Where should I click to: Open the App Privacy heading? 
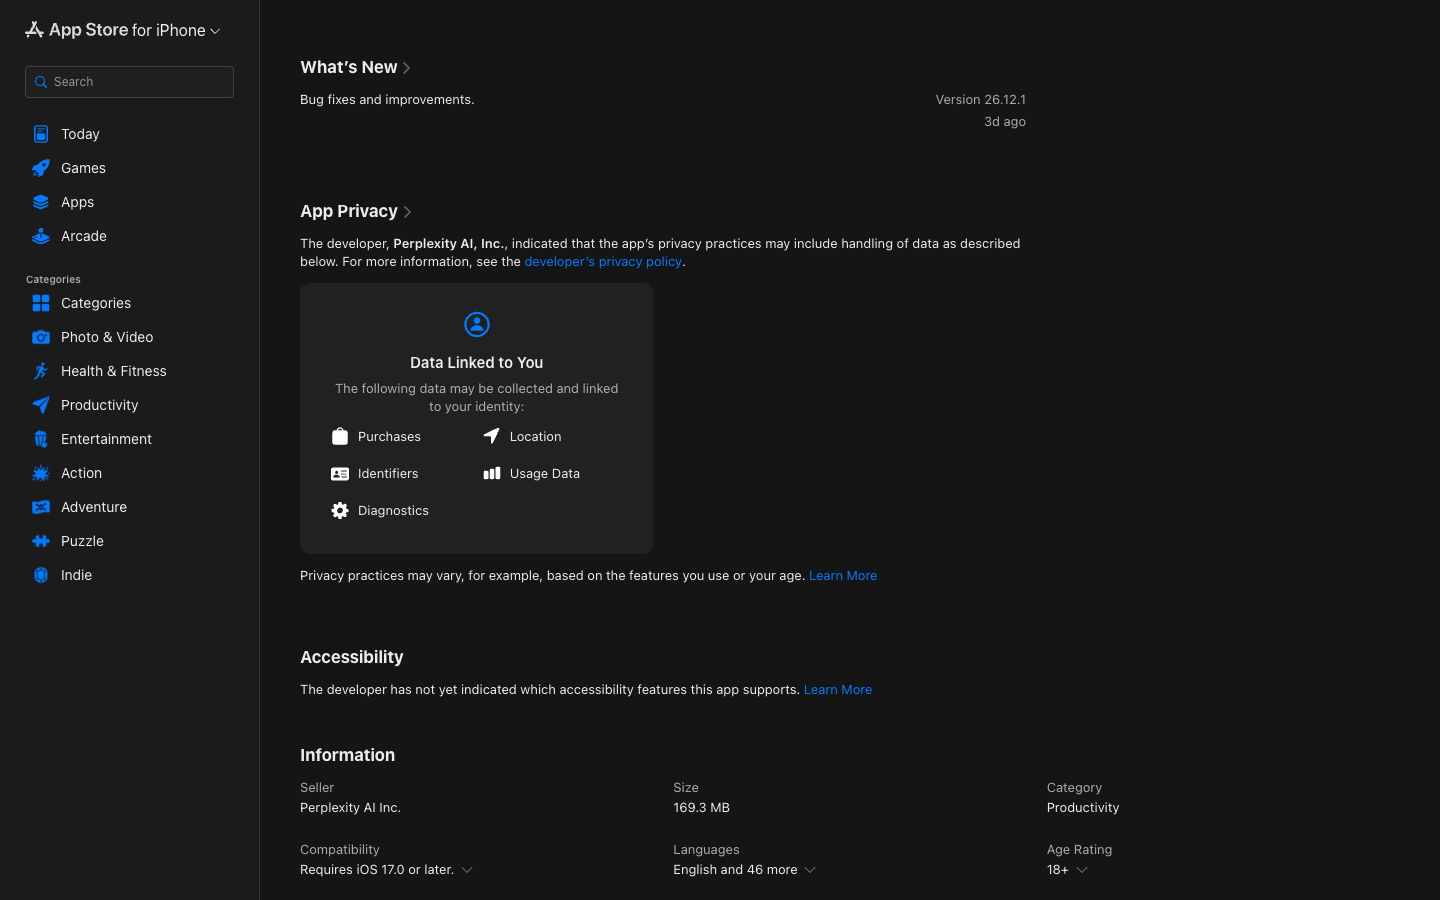[x=349, y=211]
